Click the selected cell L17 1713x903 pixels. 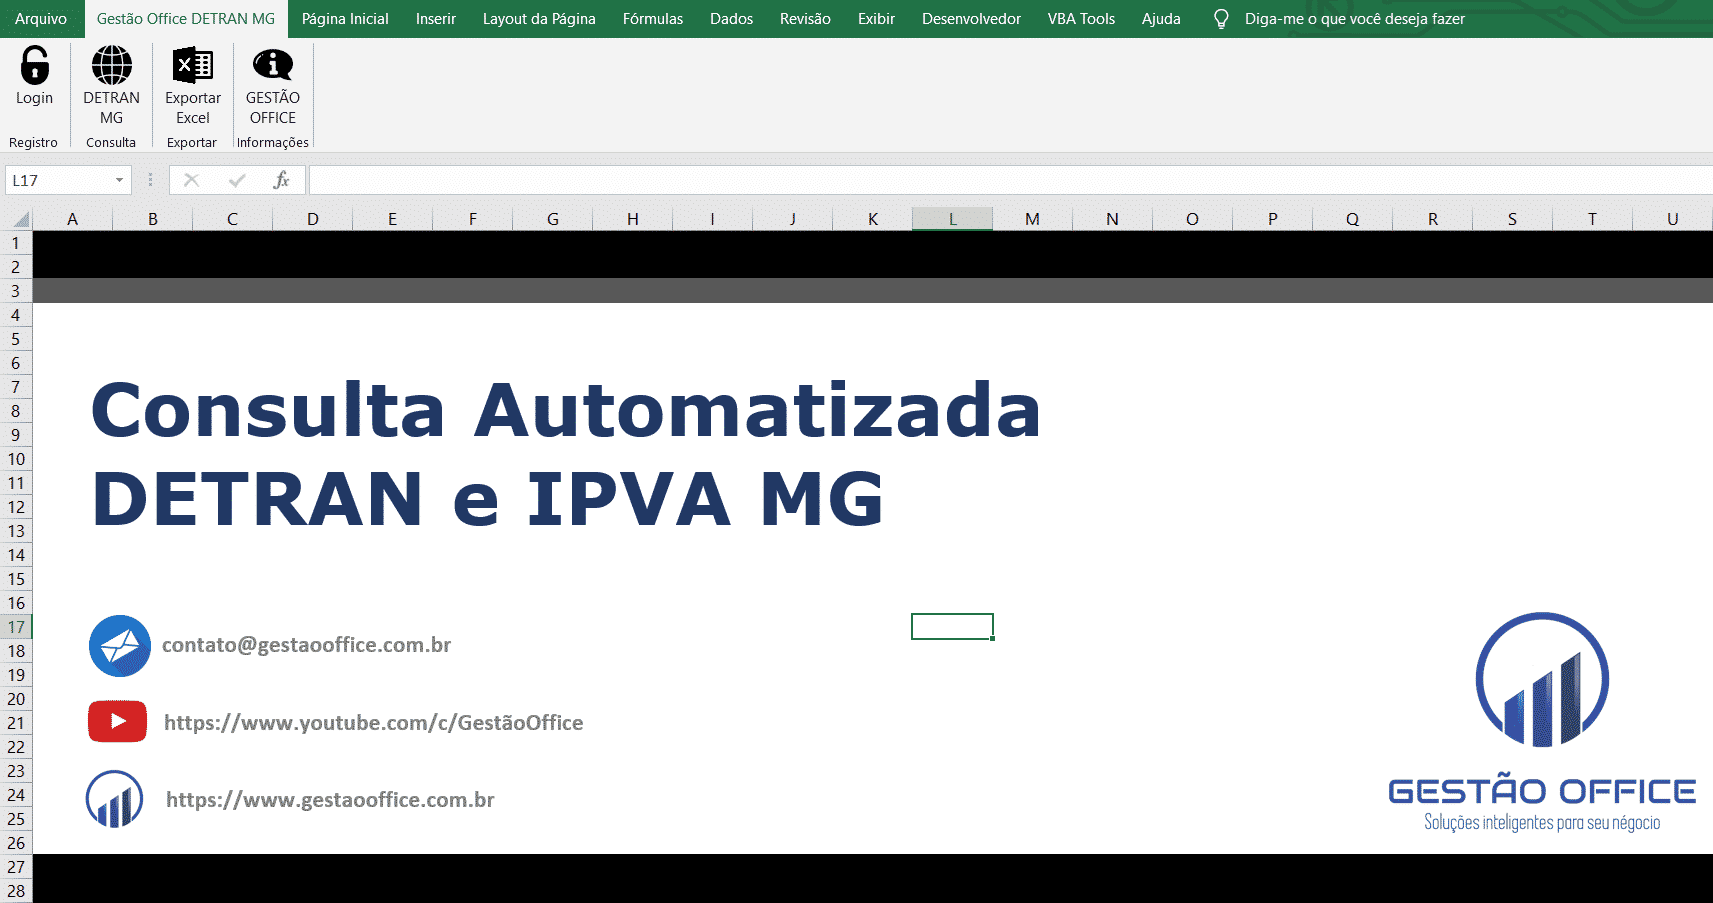coord(952,627)
